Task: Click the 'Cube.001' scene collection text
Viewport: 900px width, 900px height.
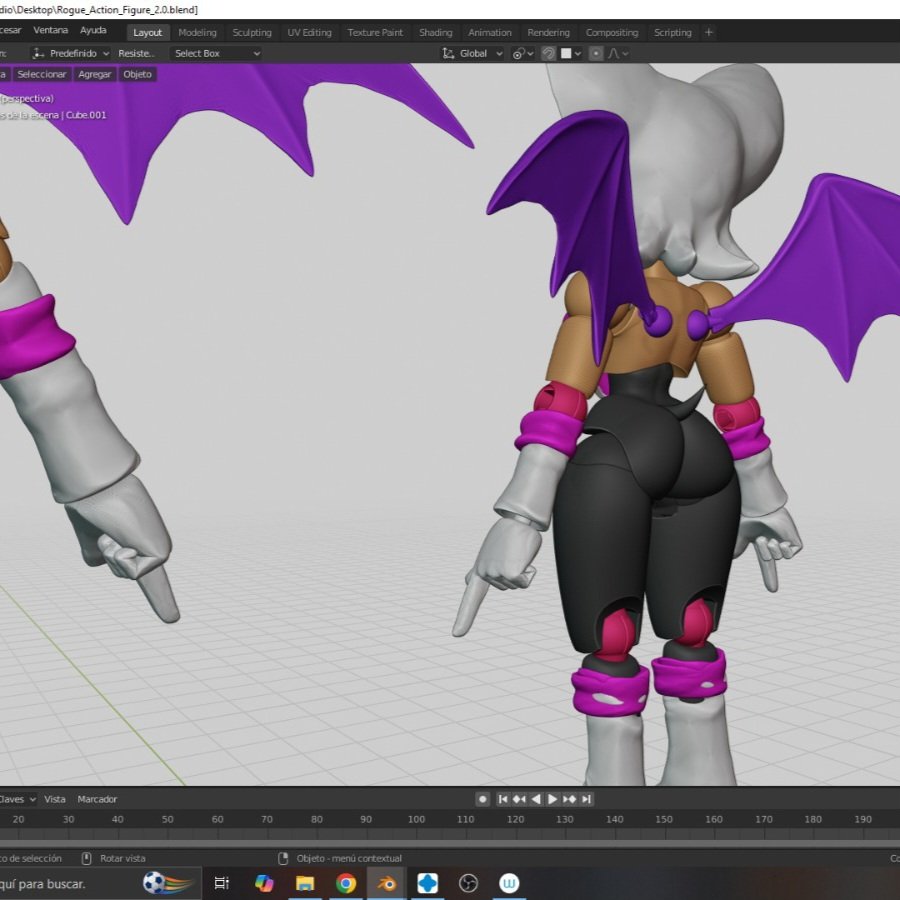Action: [x=86, y=115]
